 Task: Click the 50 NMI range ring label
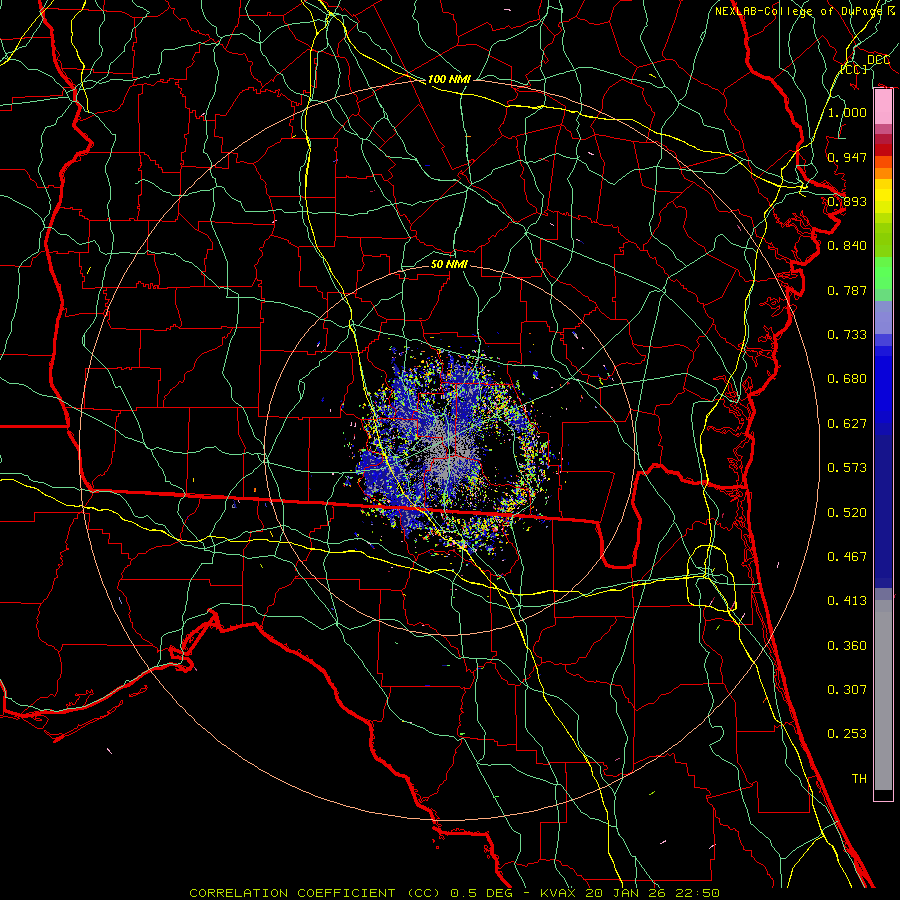point(449,264)
